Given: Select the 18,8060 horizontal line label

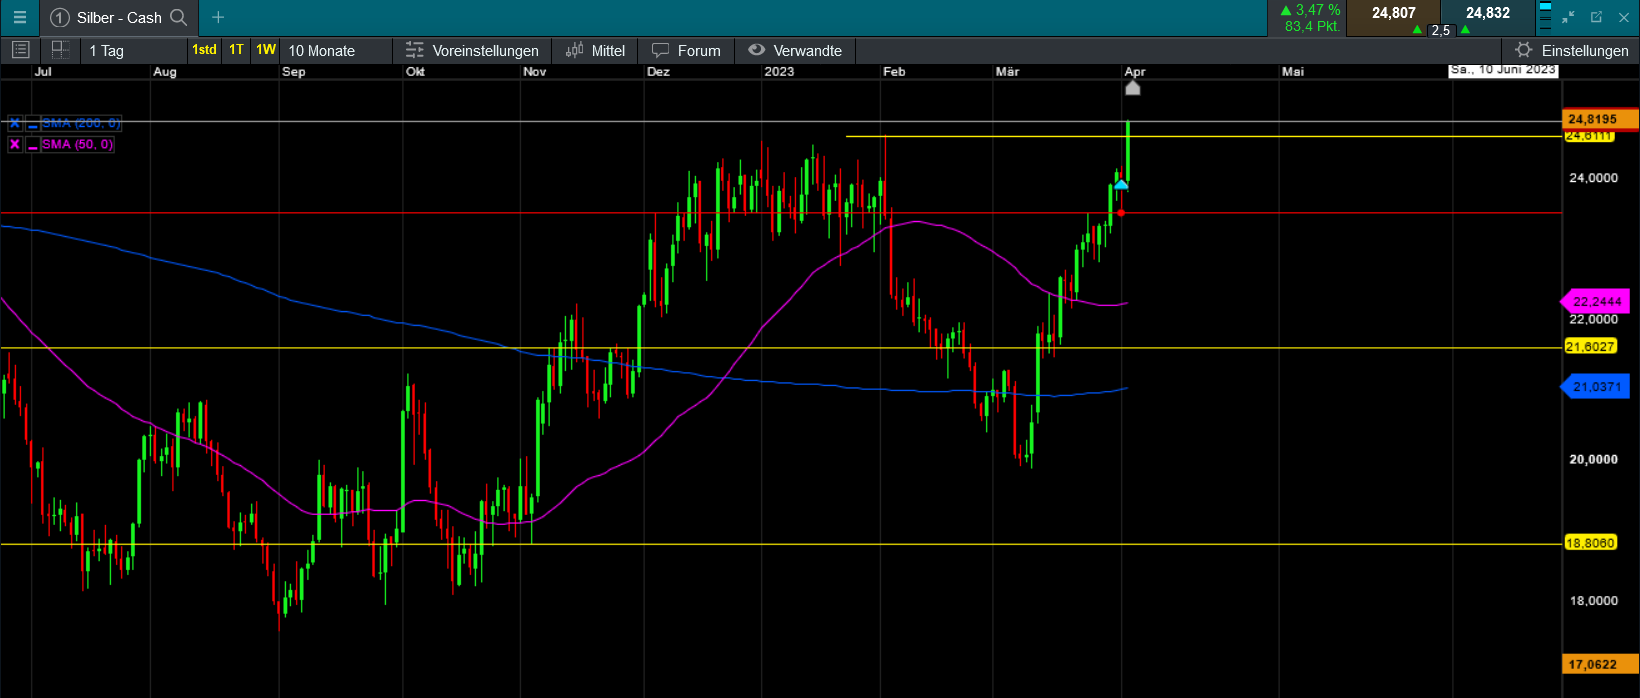Looking at the screenshot, I should [x=1590, y=543].
